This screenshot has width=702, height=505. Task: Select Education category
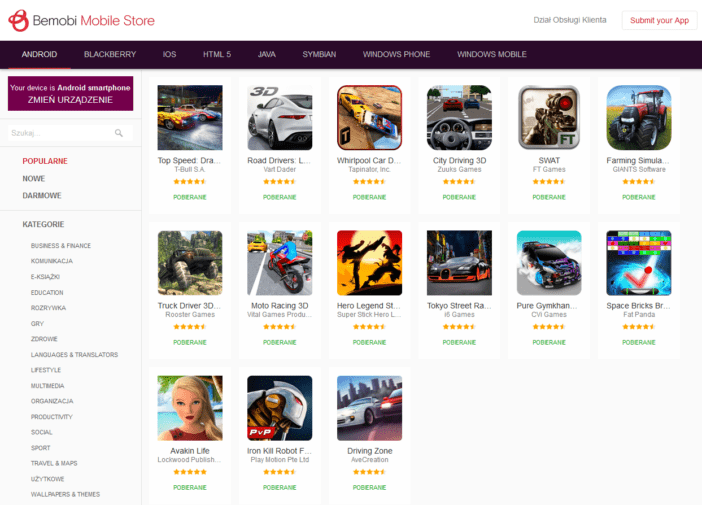(x=47, y=292)
